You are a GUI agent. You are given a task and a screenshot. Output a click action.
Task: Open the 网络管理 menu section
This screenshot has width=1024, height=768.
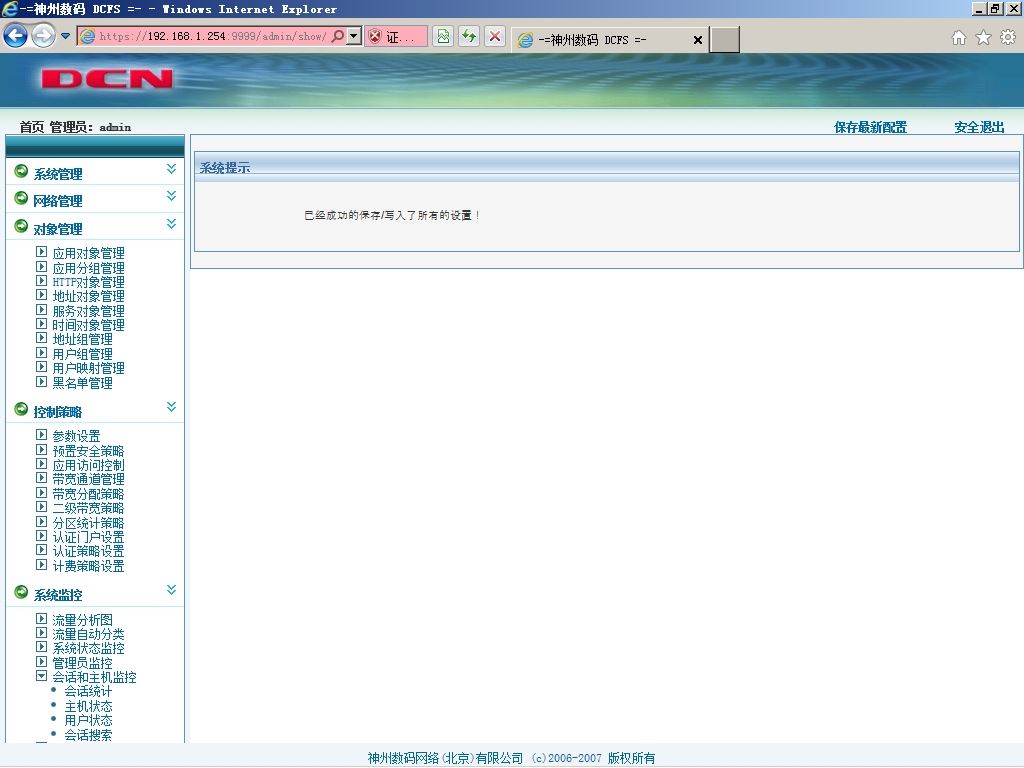(57, 201)
